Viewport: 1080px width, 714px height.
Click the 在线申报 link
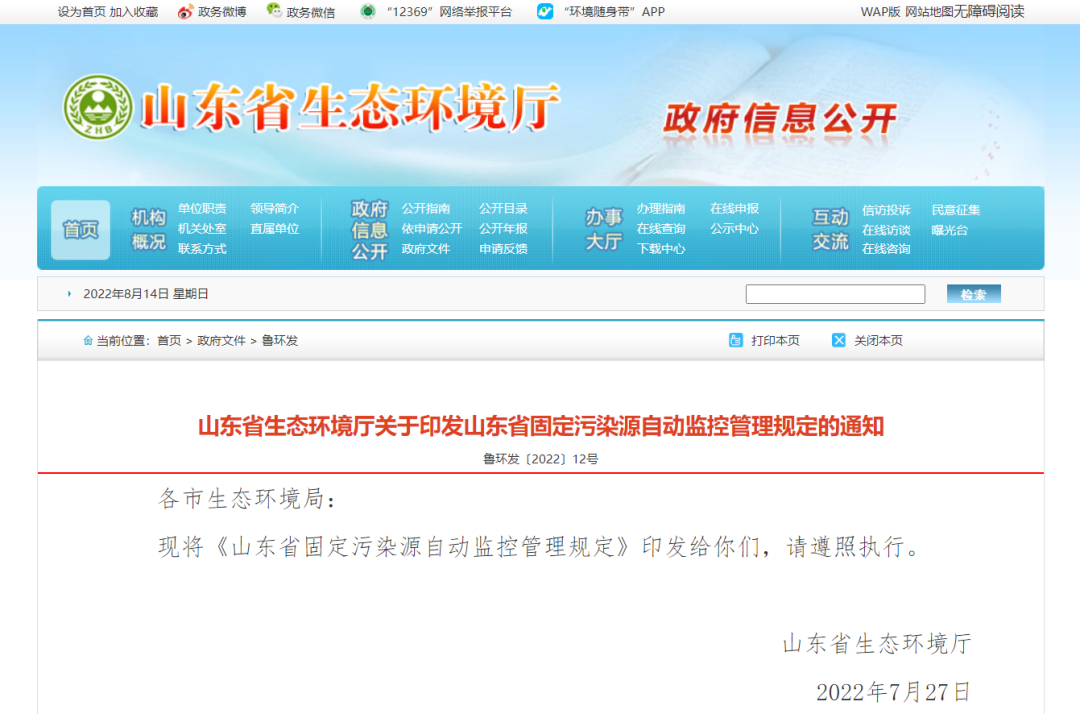pyautogui.click(x=736, y=209)
